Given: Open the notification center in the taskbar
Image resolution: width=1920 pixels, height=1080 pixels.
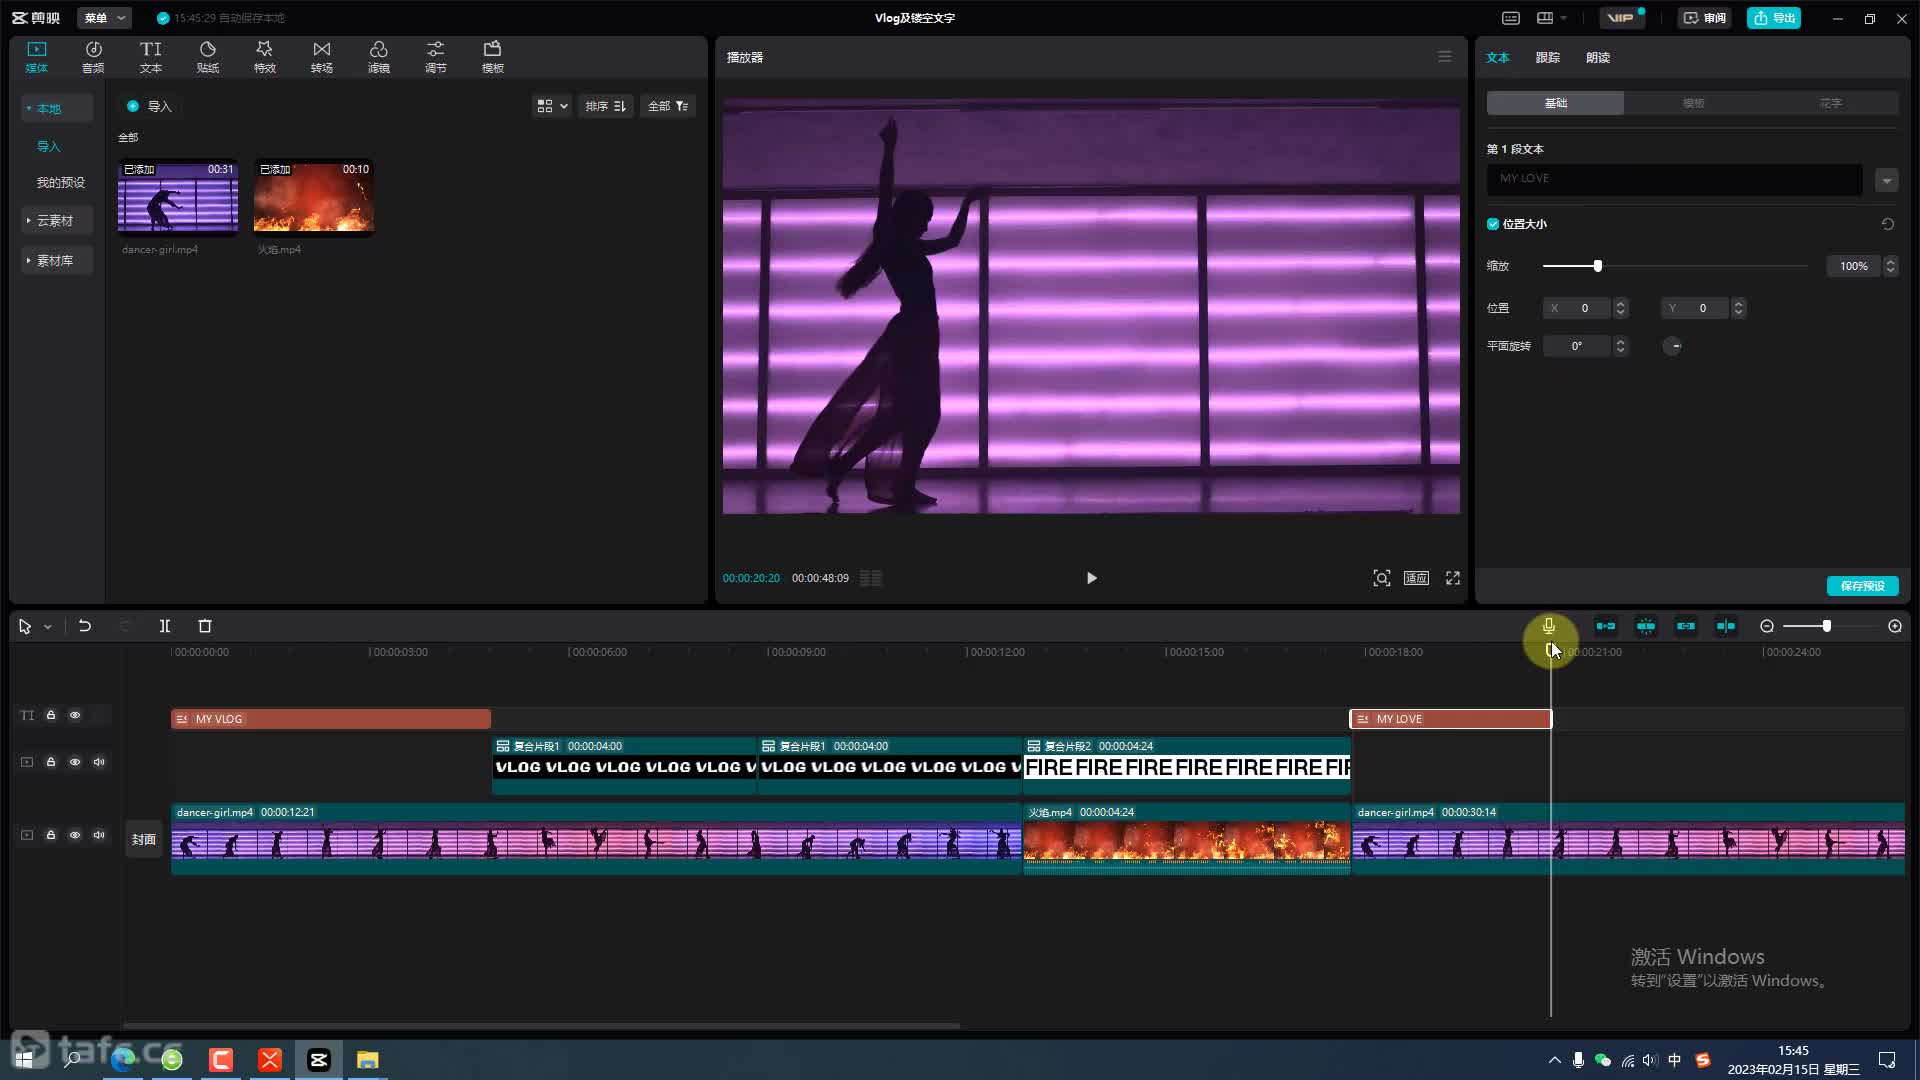Looking at the screenshot, I should [1887, 1060].
